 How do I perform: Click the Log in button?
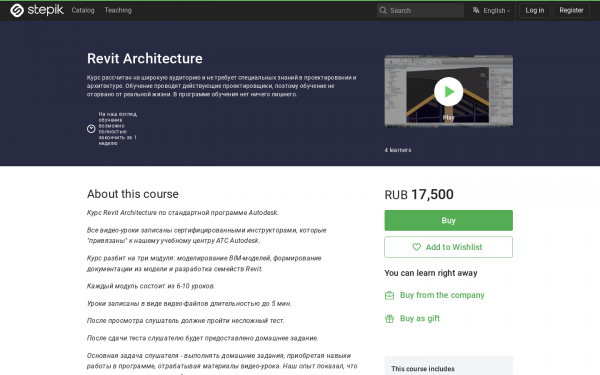535,10
